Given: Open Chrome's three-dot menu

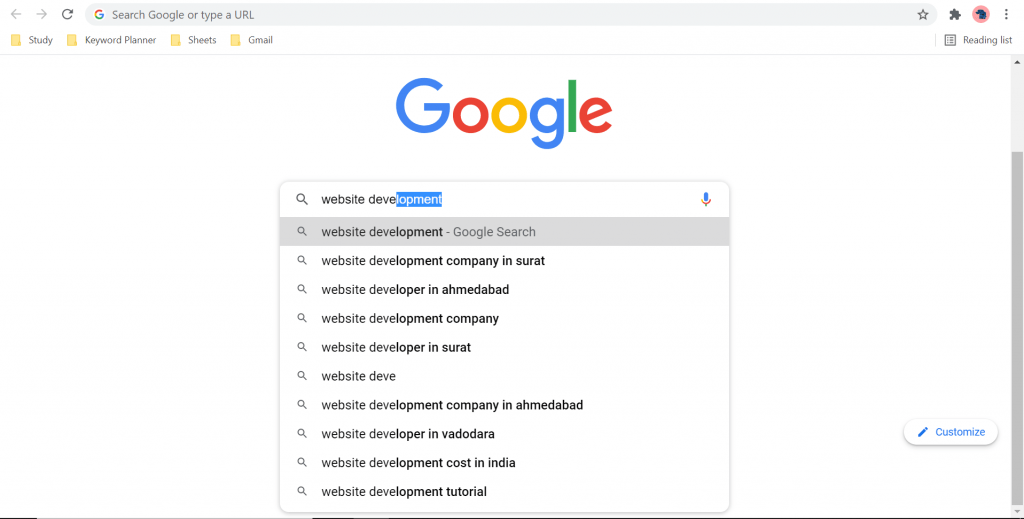Looking at the screenshot, I should (1006, 14).
